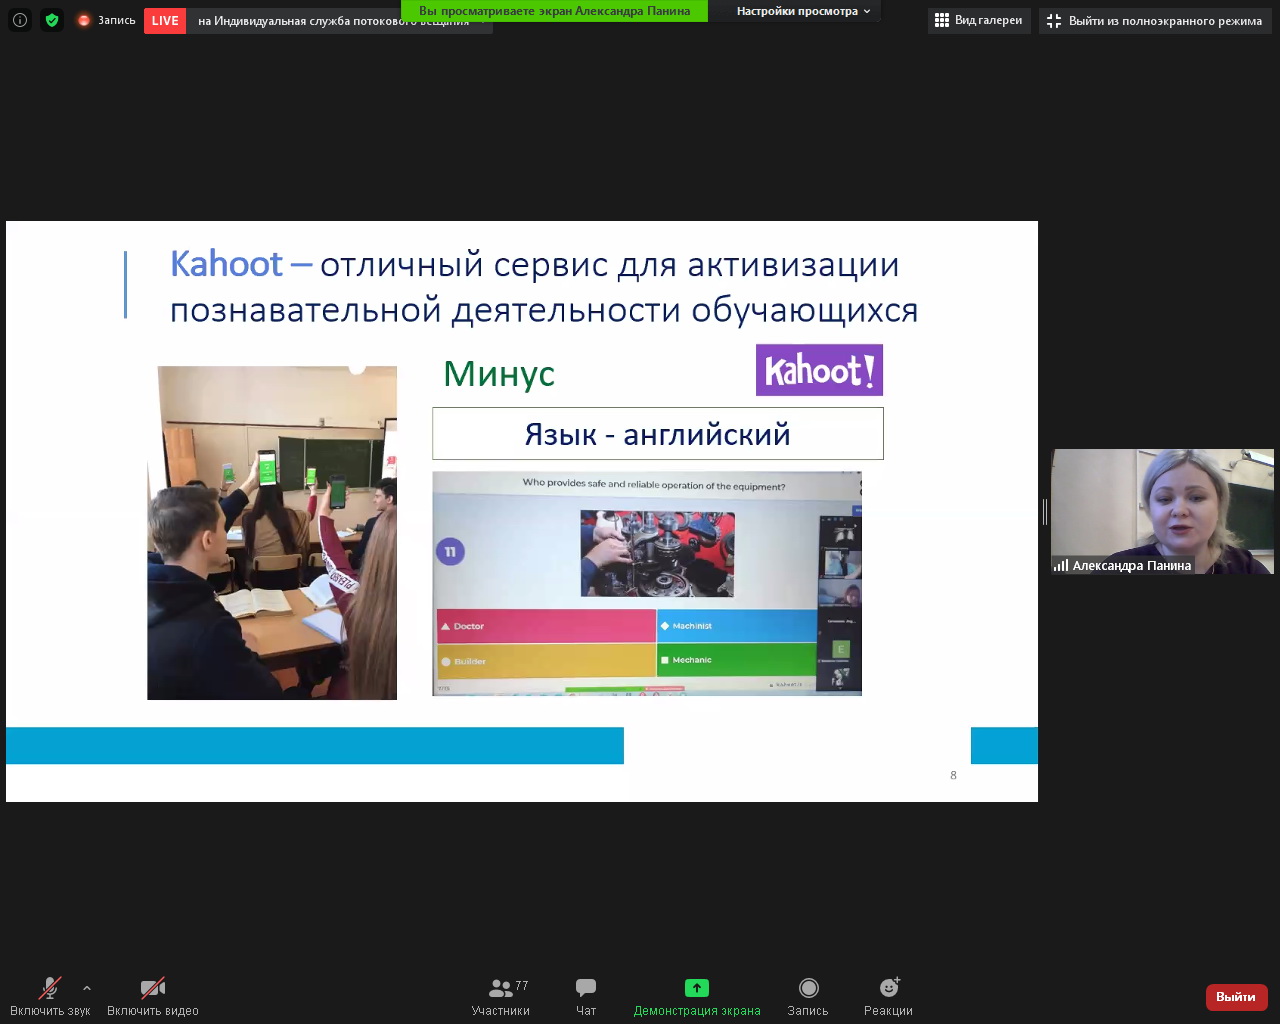Click the question "Who provides safe and reliable operation…"
Viewport: 1280px width, 1024px height.
coord(654,484)
